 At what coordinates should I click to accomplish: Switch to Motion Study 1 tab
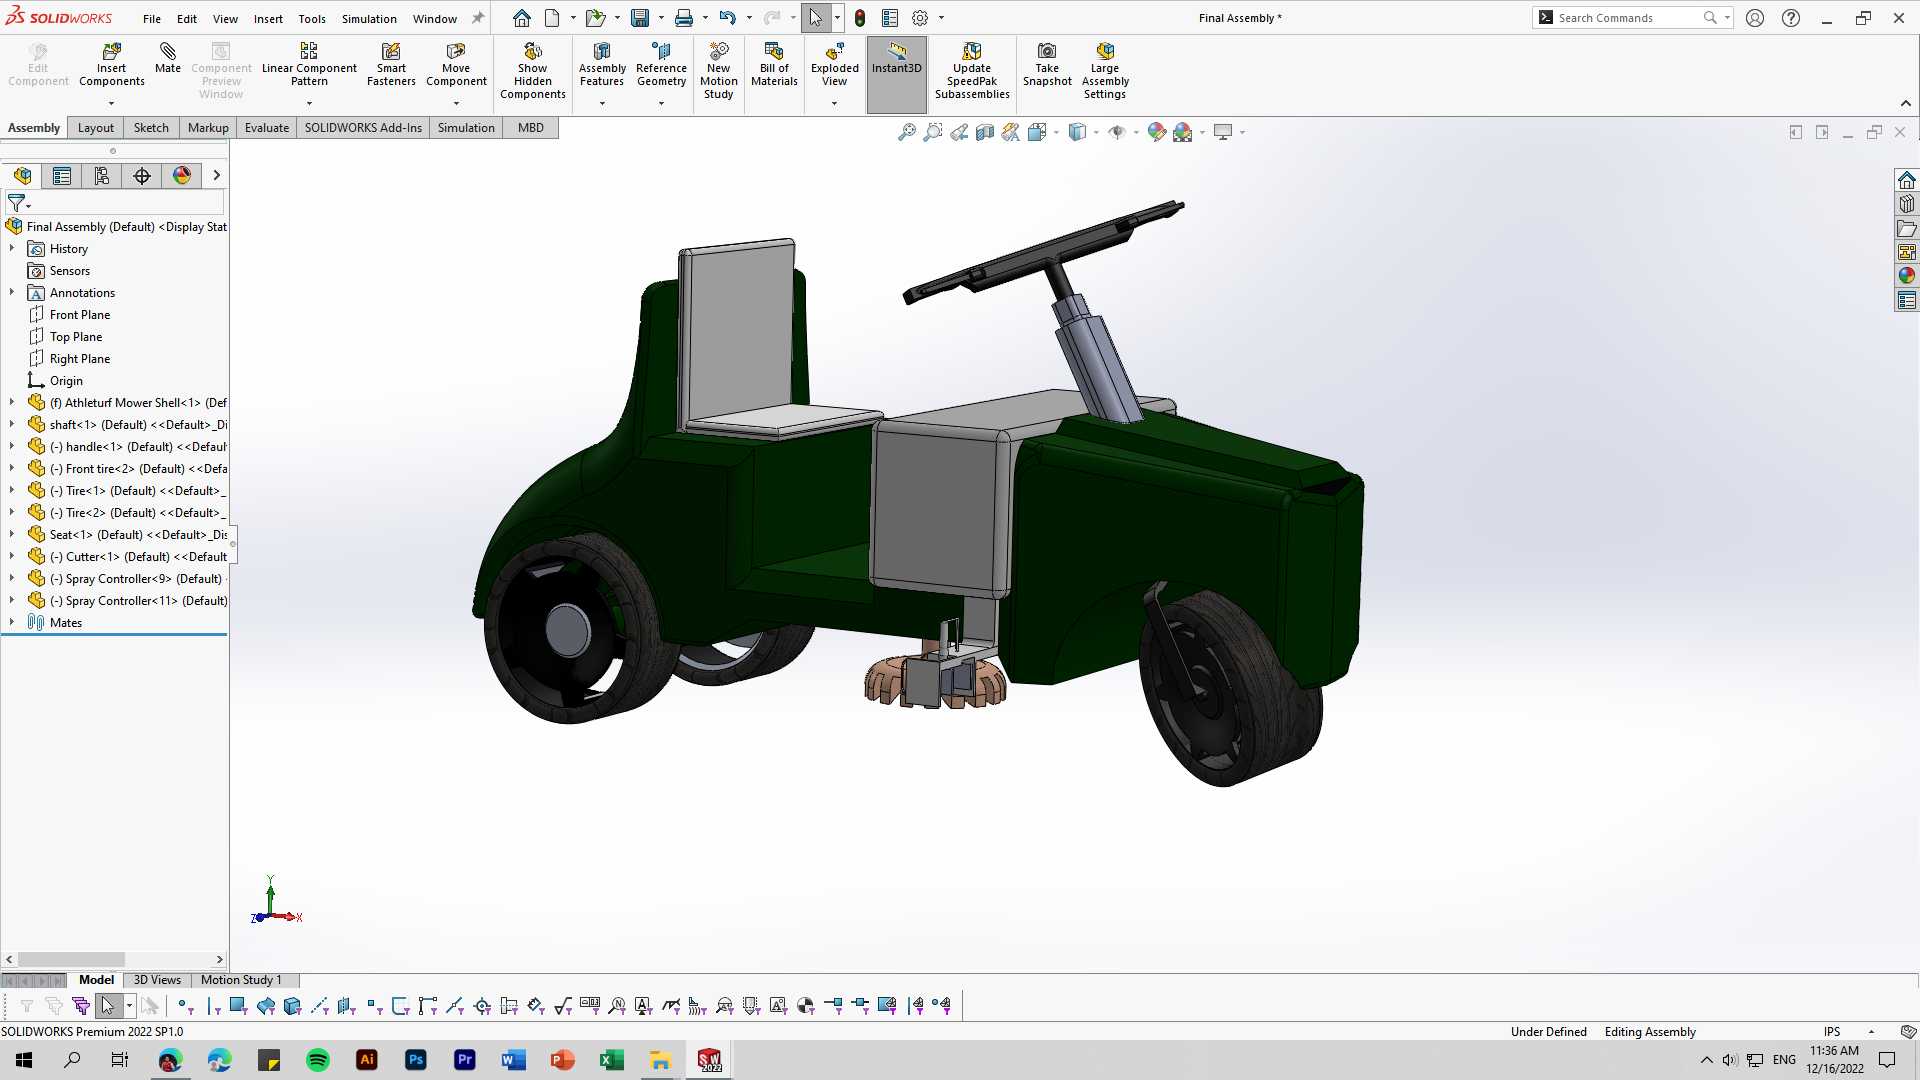tap(241, 980)
